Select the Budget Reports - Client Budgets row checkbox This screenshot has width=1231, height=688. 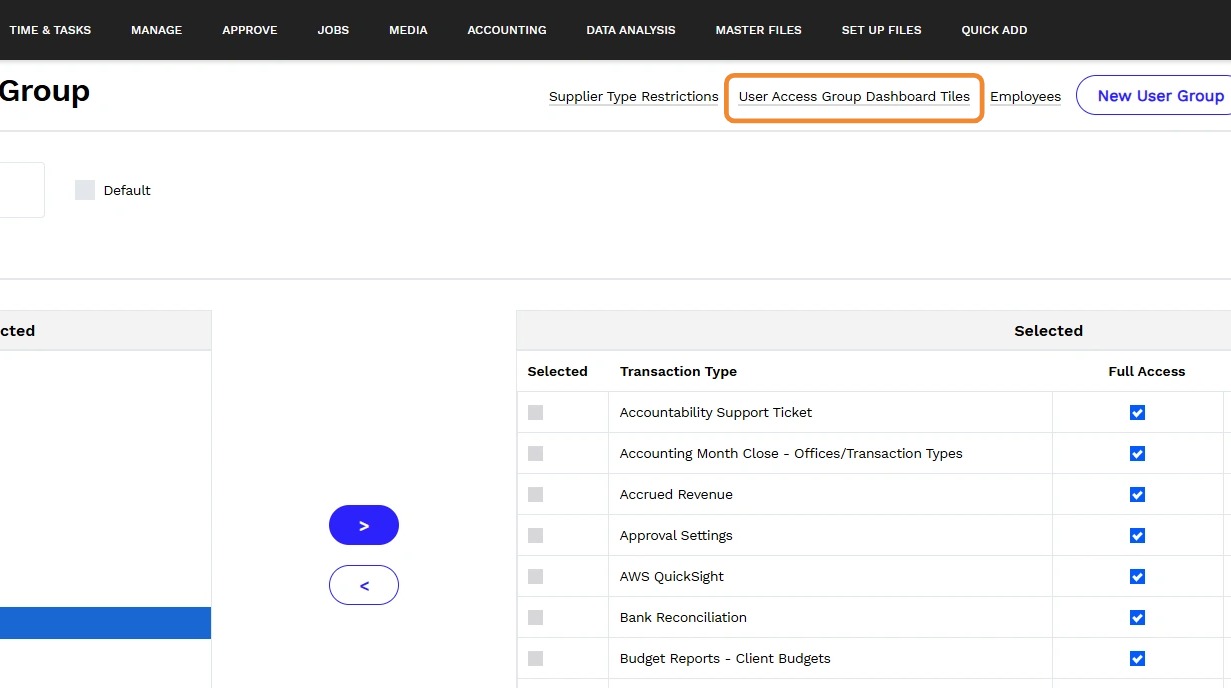[x=536, y=659]
